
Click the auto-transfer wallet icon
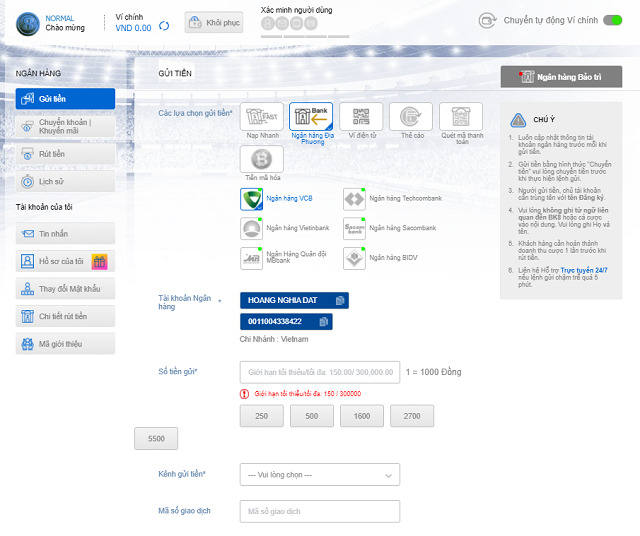487,20
